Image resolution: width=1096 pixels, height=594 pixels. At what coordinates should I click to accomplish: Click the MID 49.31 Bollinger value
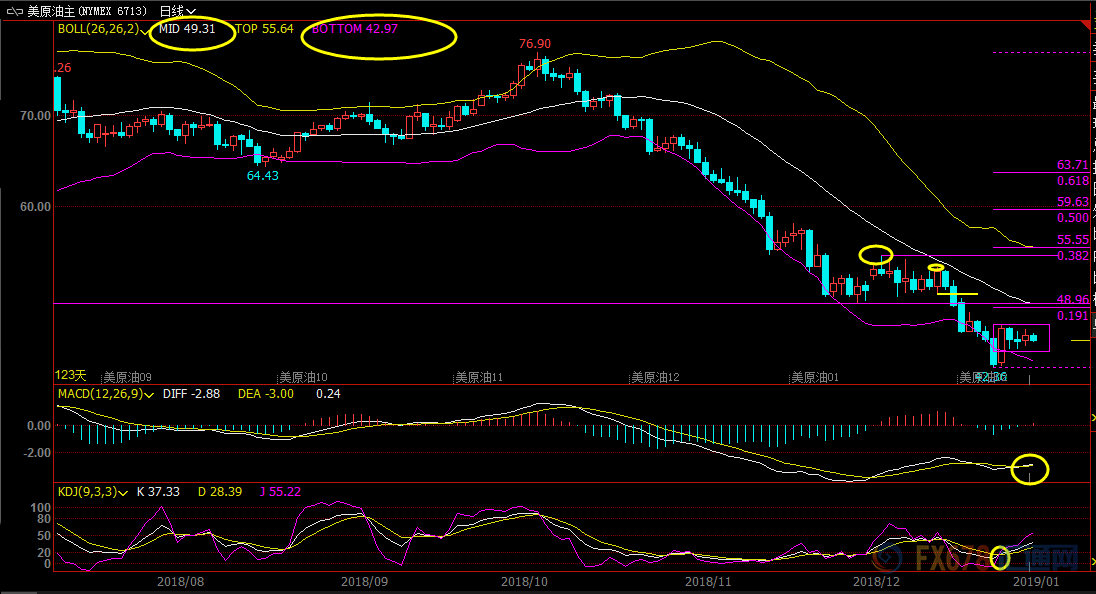click(187, 29)
